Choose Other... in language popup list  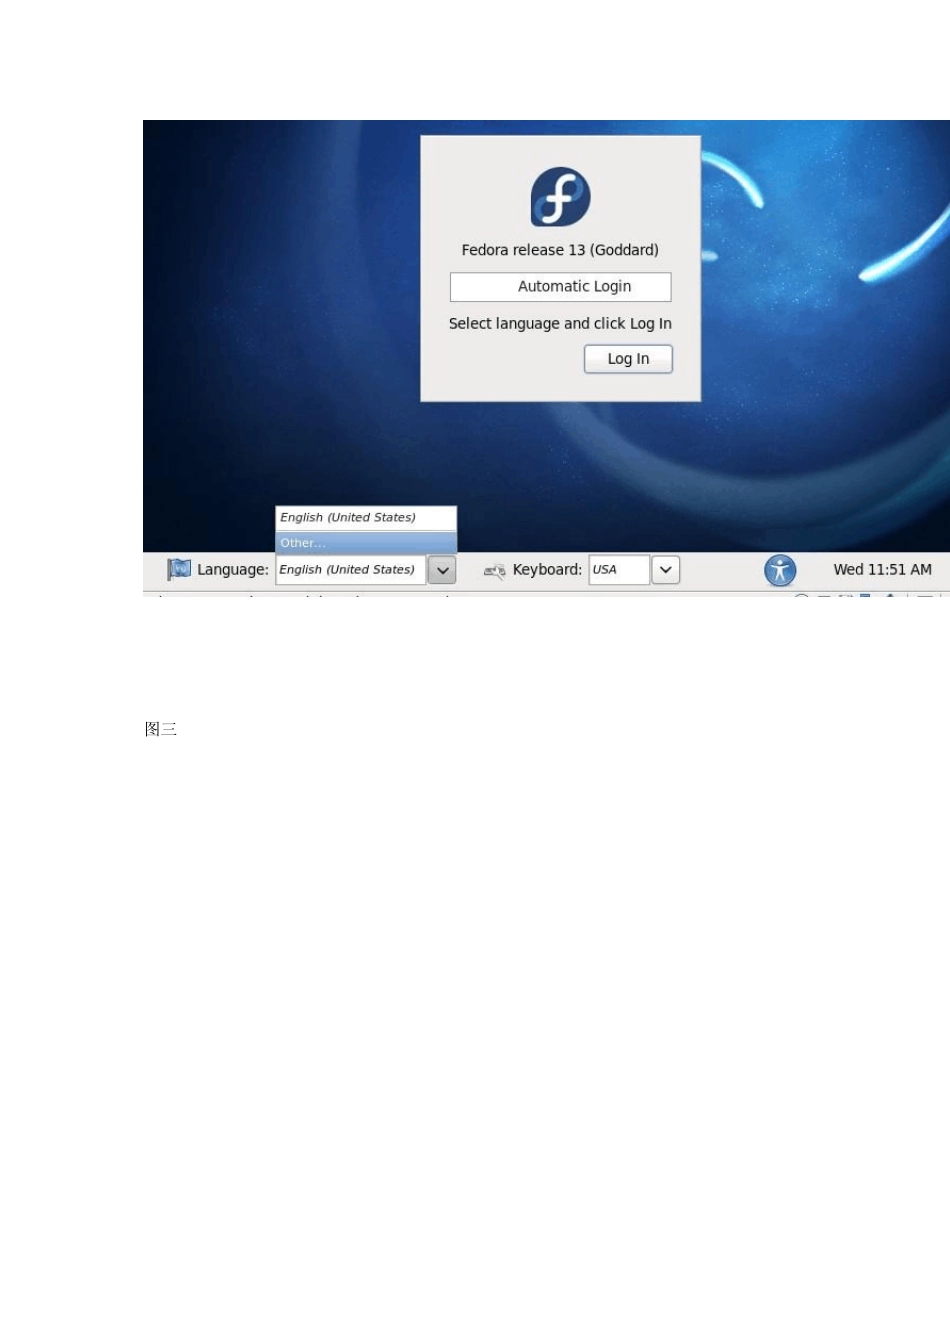click(x=366, y=542)
